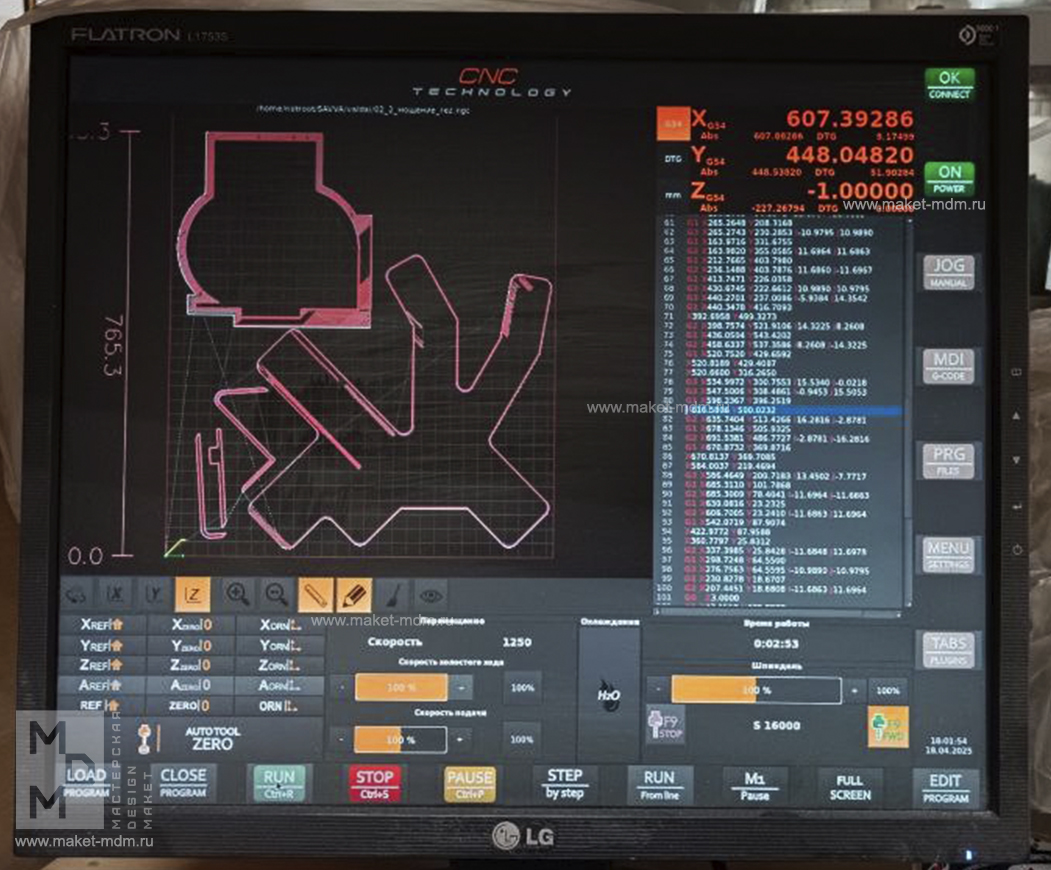Zoom out of the toolpath preview
Image resolution: width=1051 pixels, height=870 pixels.
(x=275, y=595)
